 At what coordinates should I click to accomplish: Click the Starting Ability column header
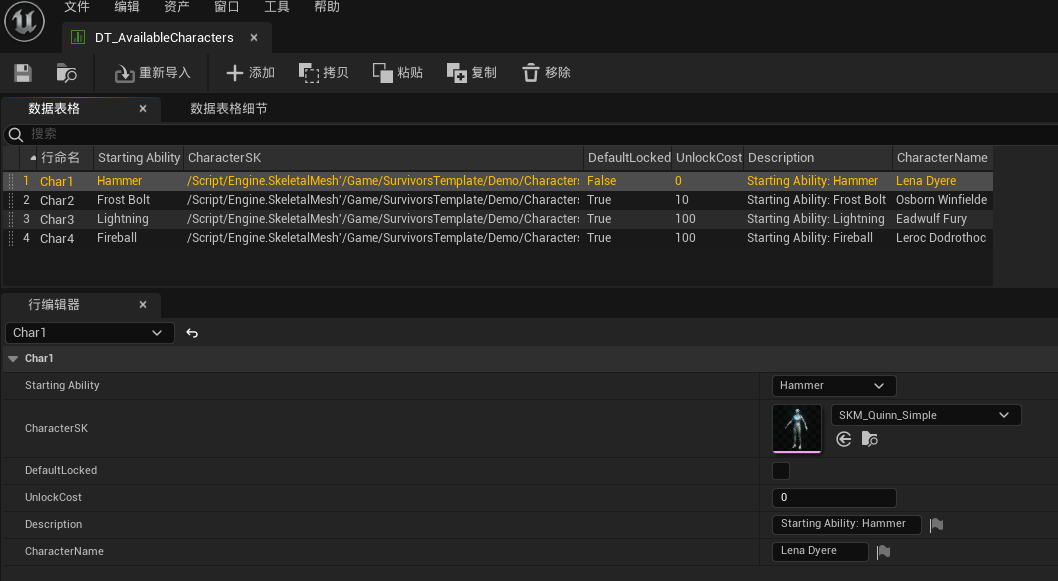[x=139, y=158]
